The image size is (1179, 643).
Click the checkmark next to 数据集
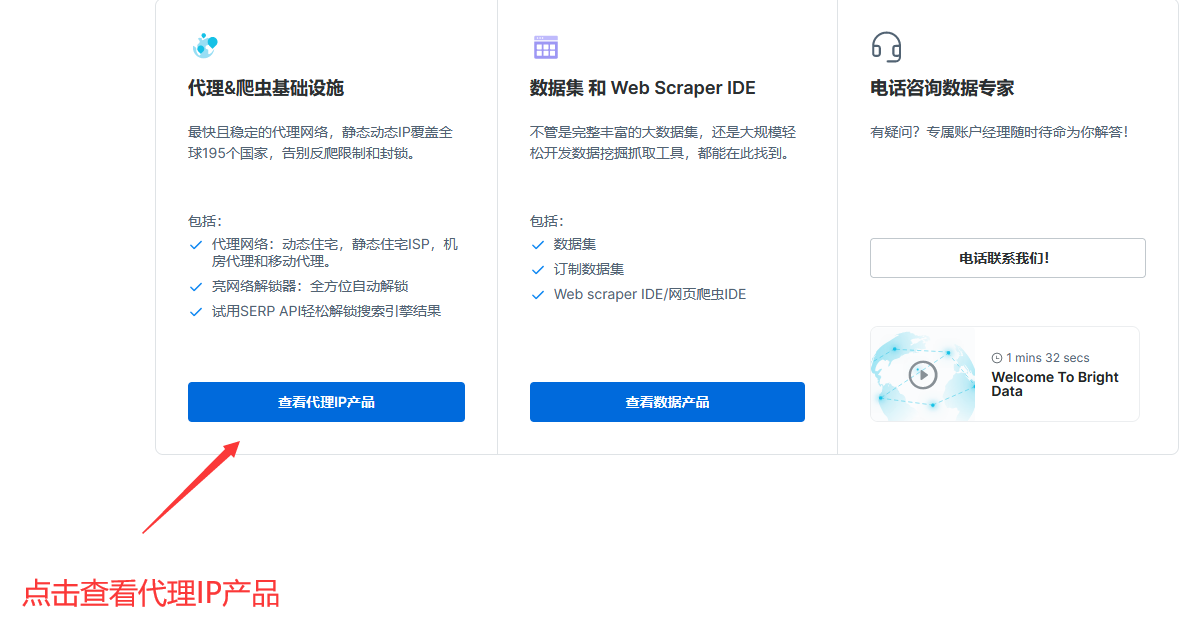tap(537, 244)
